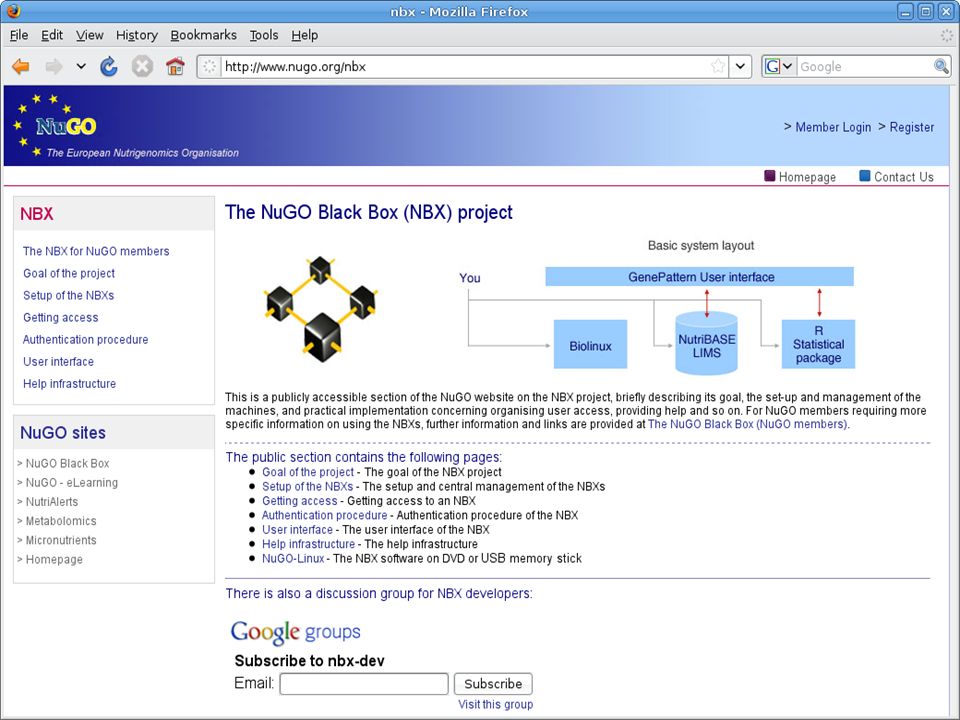Open sidebar Goal of the project link
This screenshot has width=960, height=720.
[69, 273]
